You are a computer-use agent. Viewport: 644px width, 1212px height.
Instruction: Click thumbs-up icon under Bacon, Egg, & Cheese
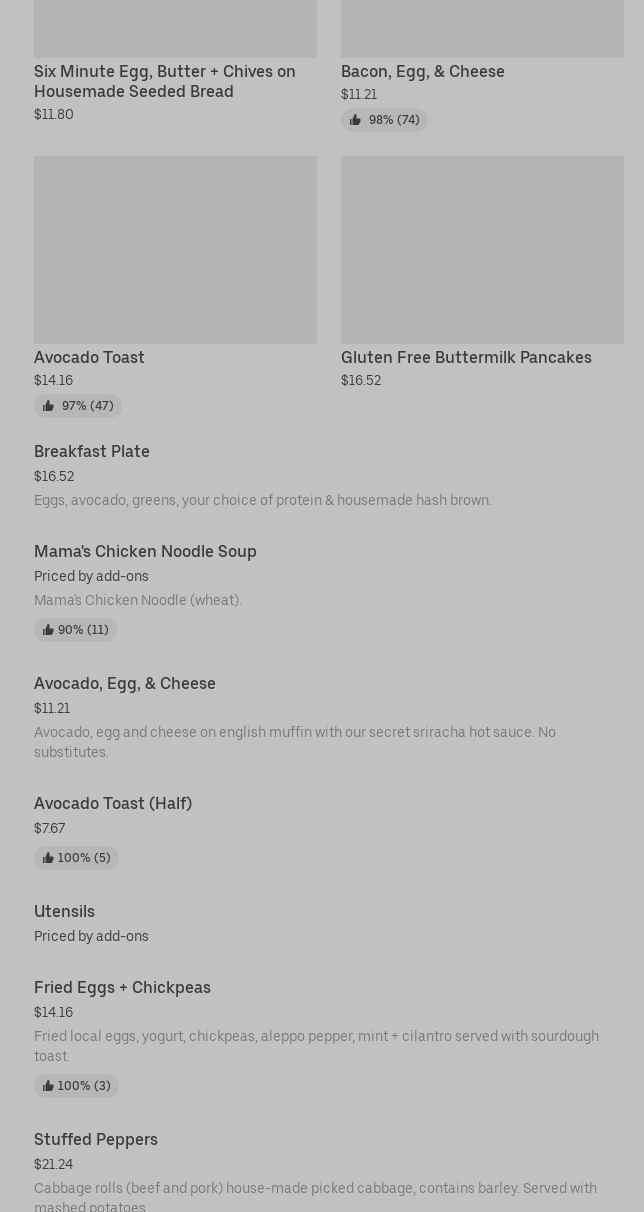[355, 120]
